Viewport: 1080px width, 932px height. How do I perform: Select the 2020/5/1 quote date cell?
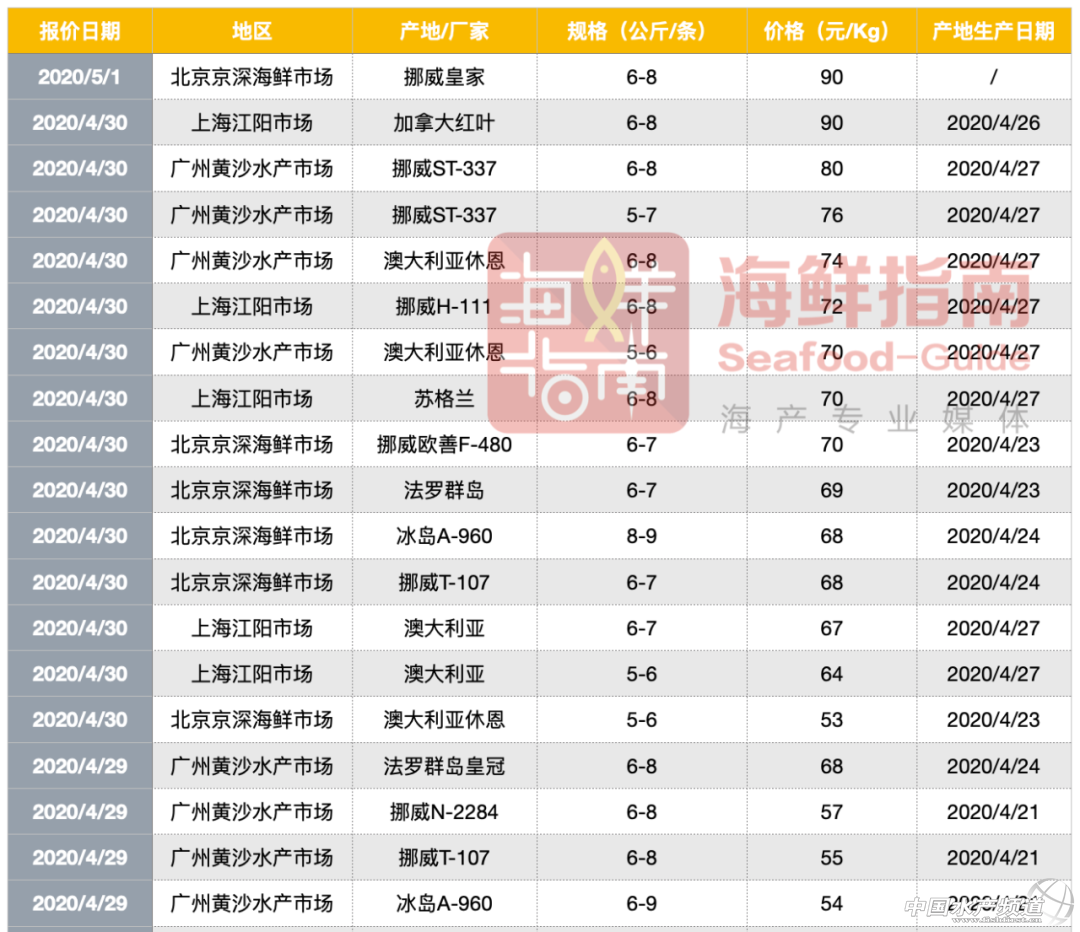tap(80, 77)
